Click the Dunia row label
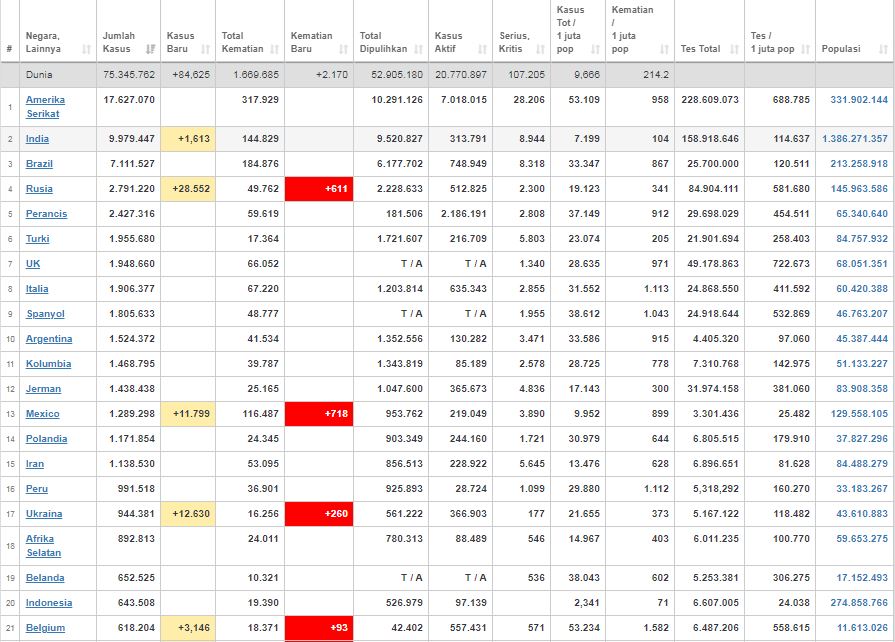895x642 pixels. point(39,75)
